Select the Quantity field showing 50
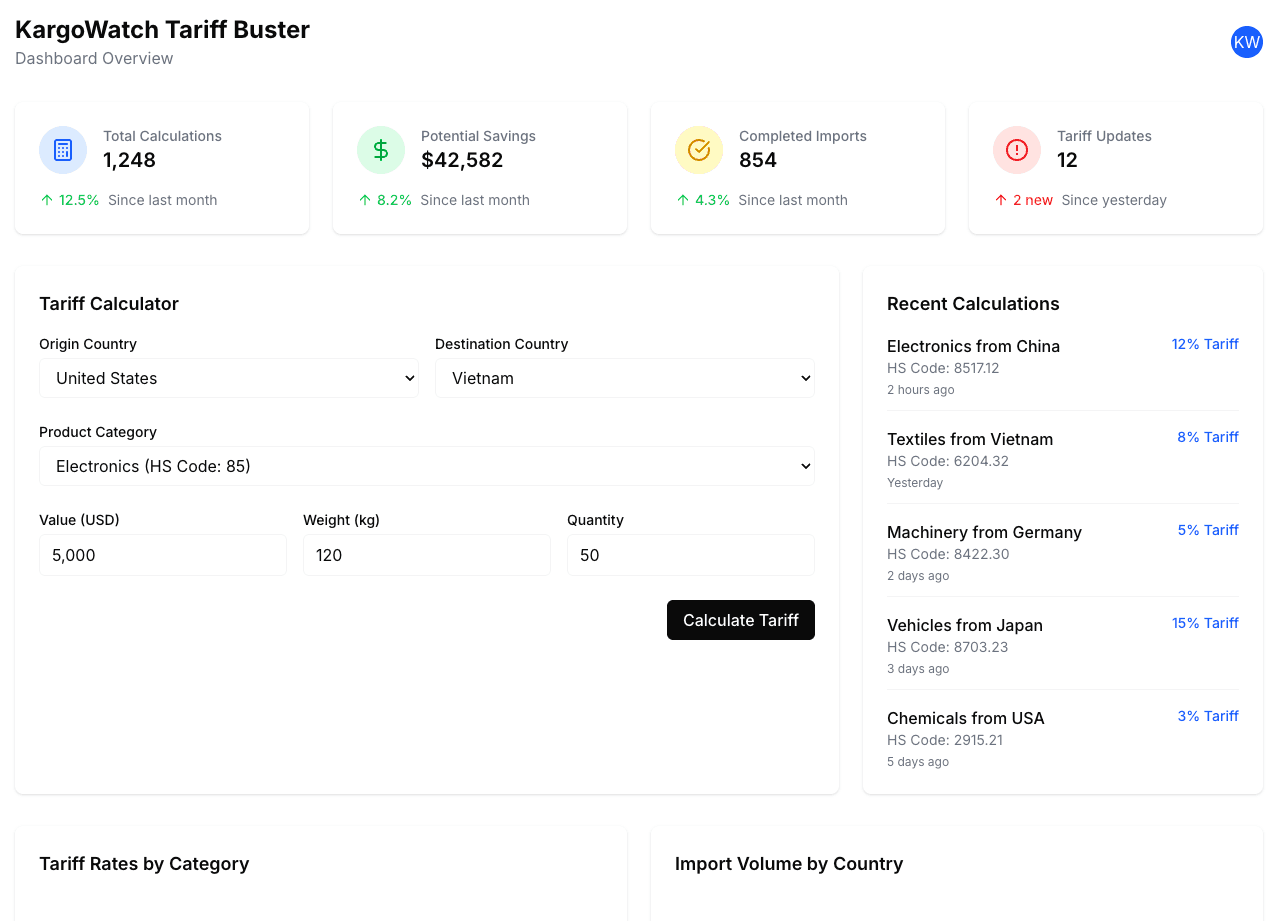This screenshot has height=921, width=1287. coord(690,555)
